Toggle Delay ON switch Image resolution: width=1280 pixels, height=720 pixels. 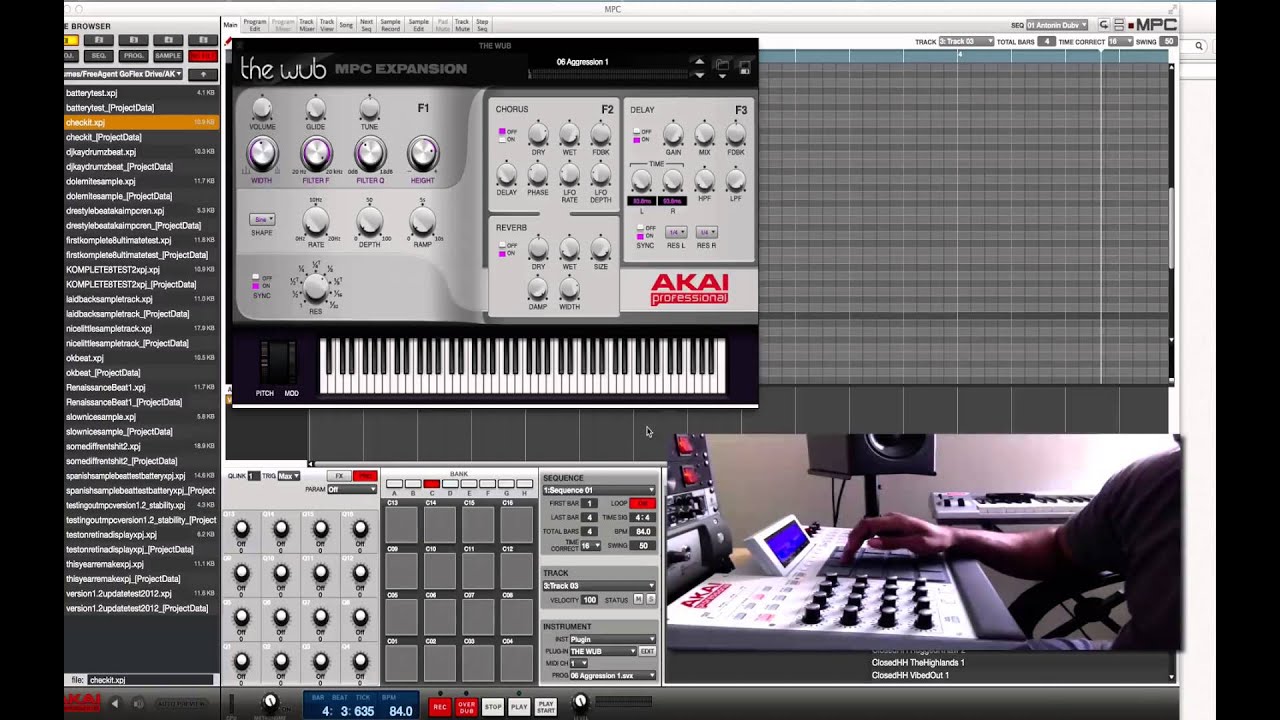click(637, 139)
